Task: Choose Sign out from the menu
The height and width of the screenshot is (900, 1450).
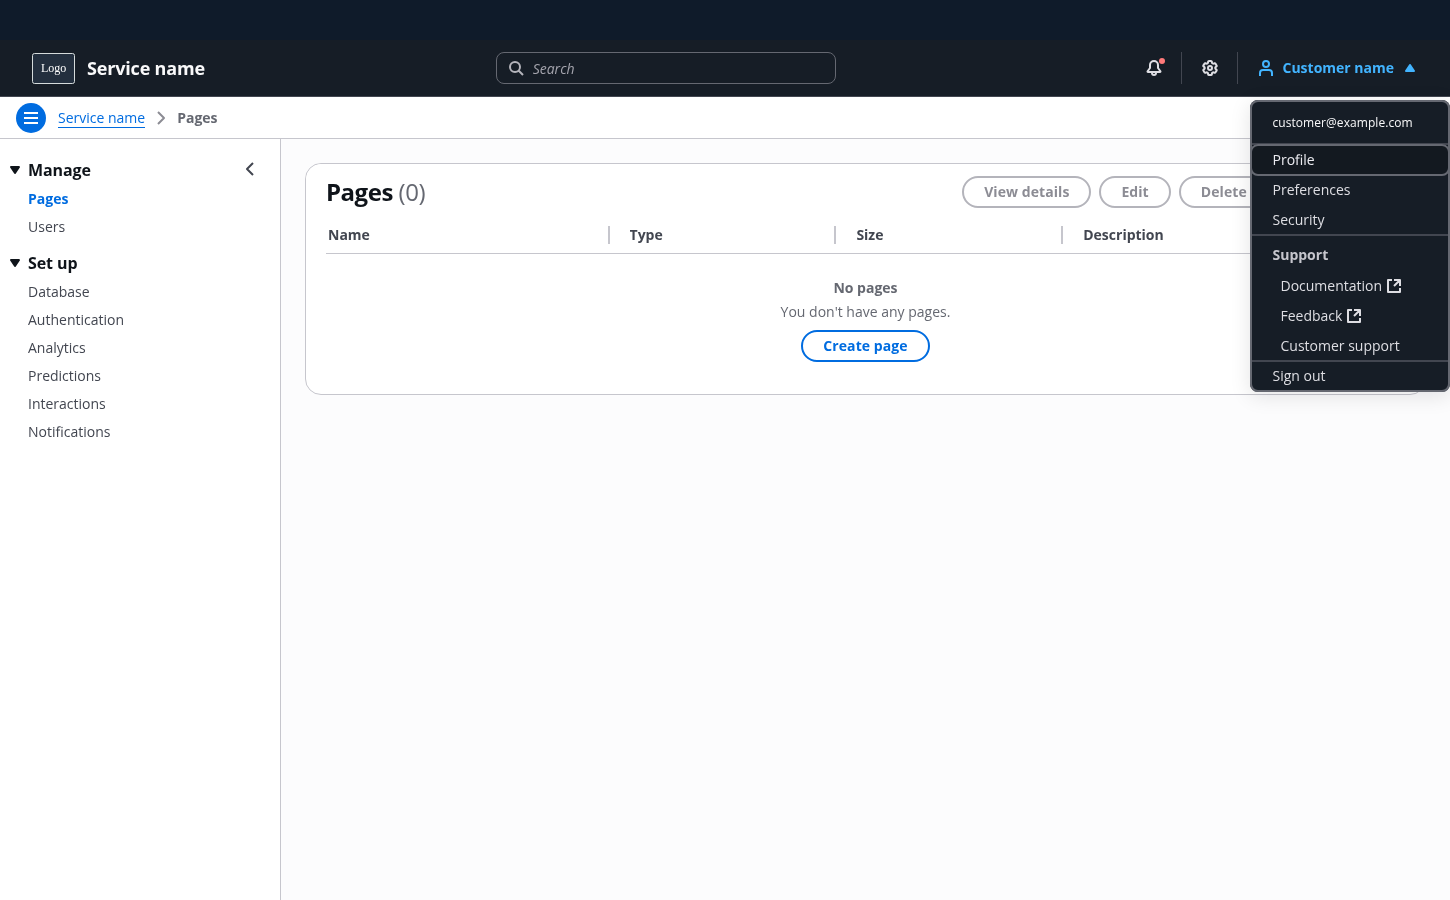Action: point(1350,376)
